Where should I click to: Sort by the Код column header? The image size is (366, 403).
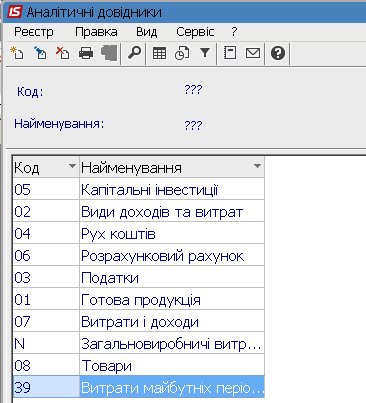(46, 167)
